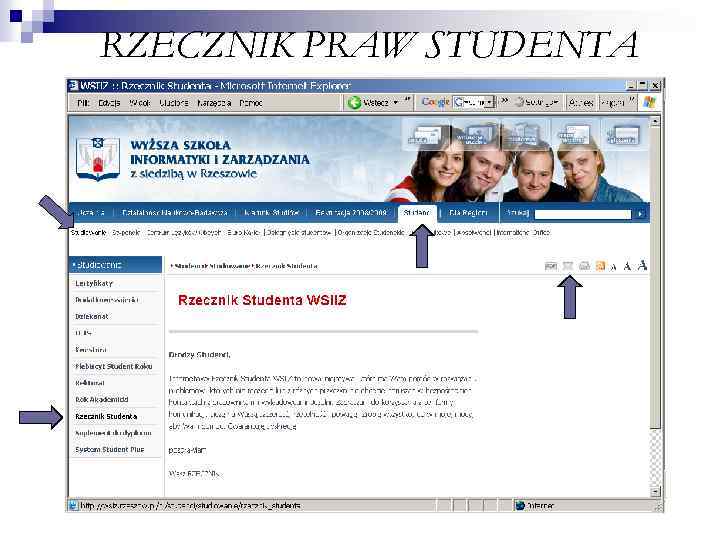Set largest font with the large A icon

[642, 265]
